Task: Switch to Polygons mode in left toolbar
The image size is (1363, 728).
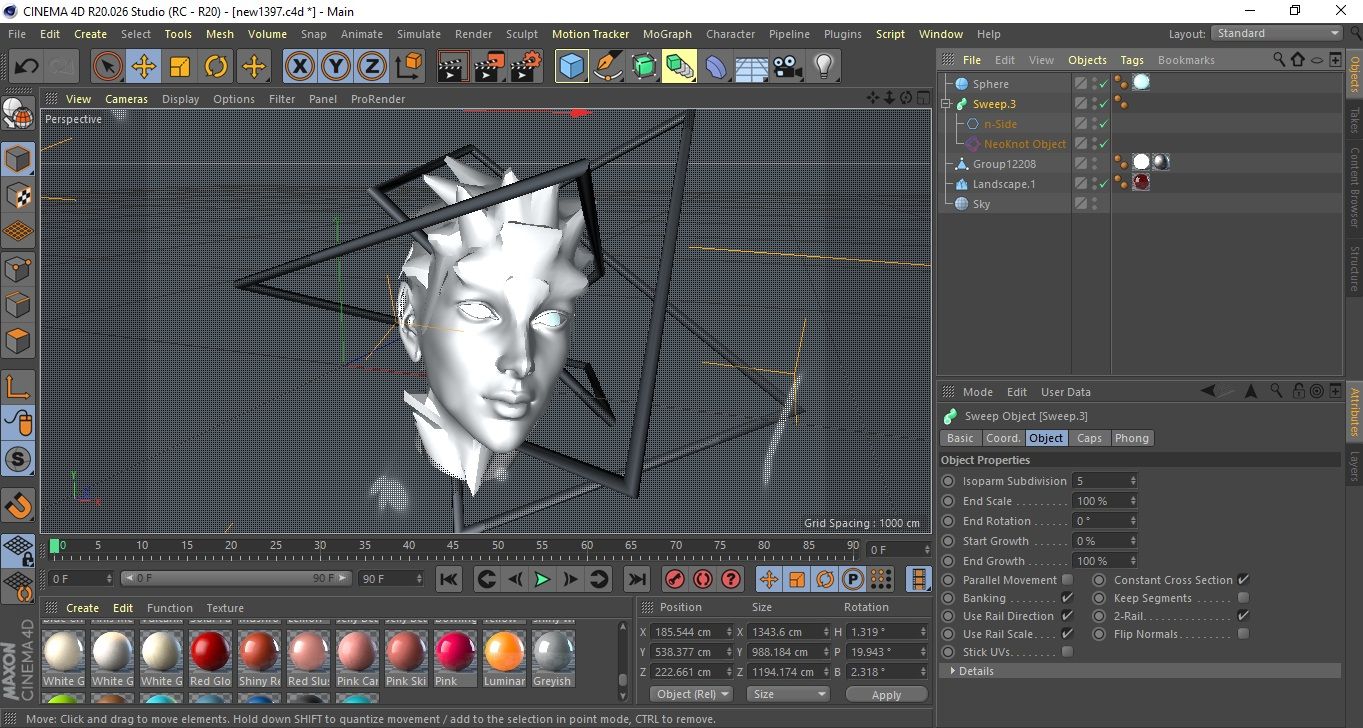Action: coord(18,340)
